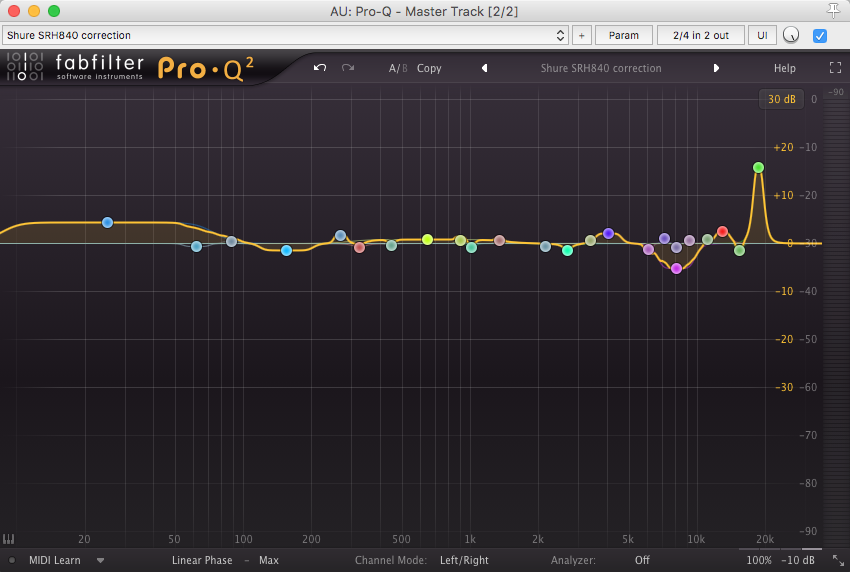The image size is (850, 572).
Task: Toggle the analyzer Off setting
Action: 642,560
